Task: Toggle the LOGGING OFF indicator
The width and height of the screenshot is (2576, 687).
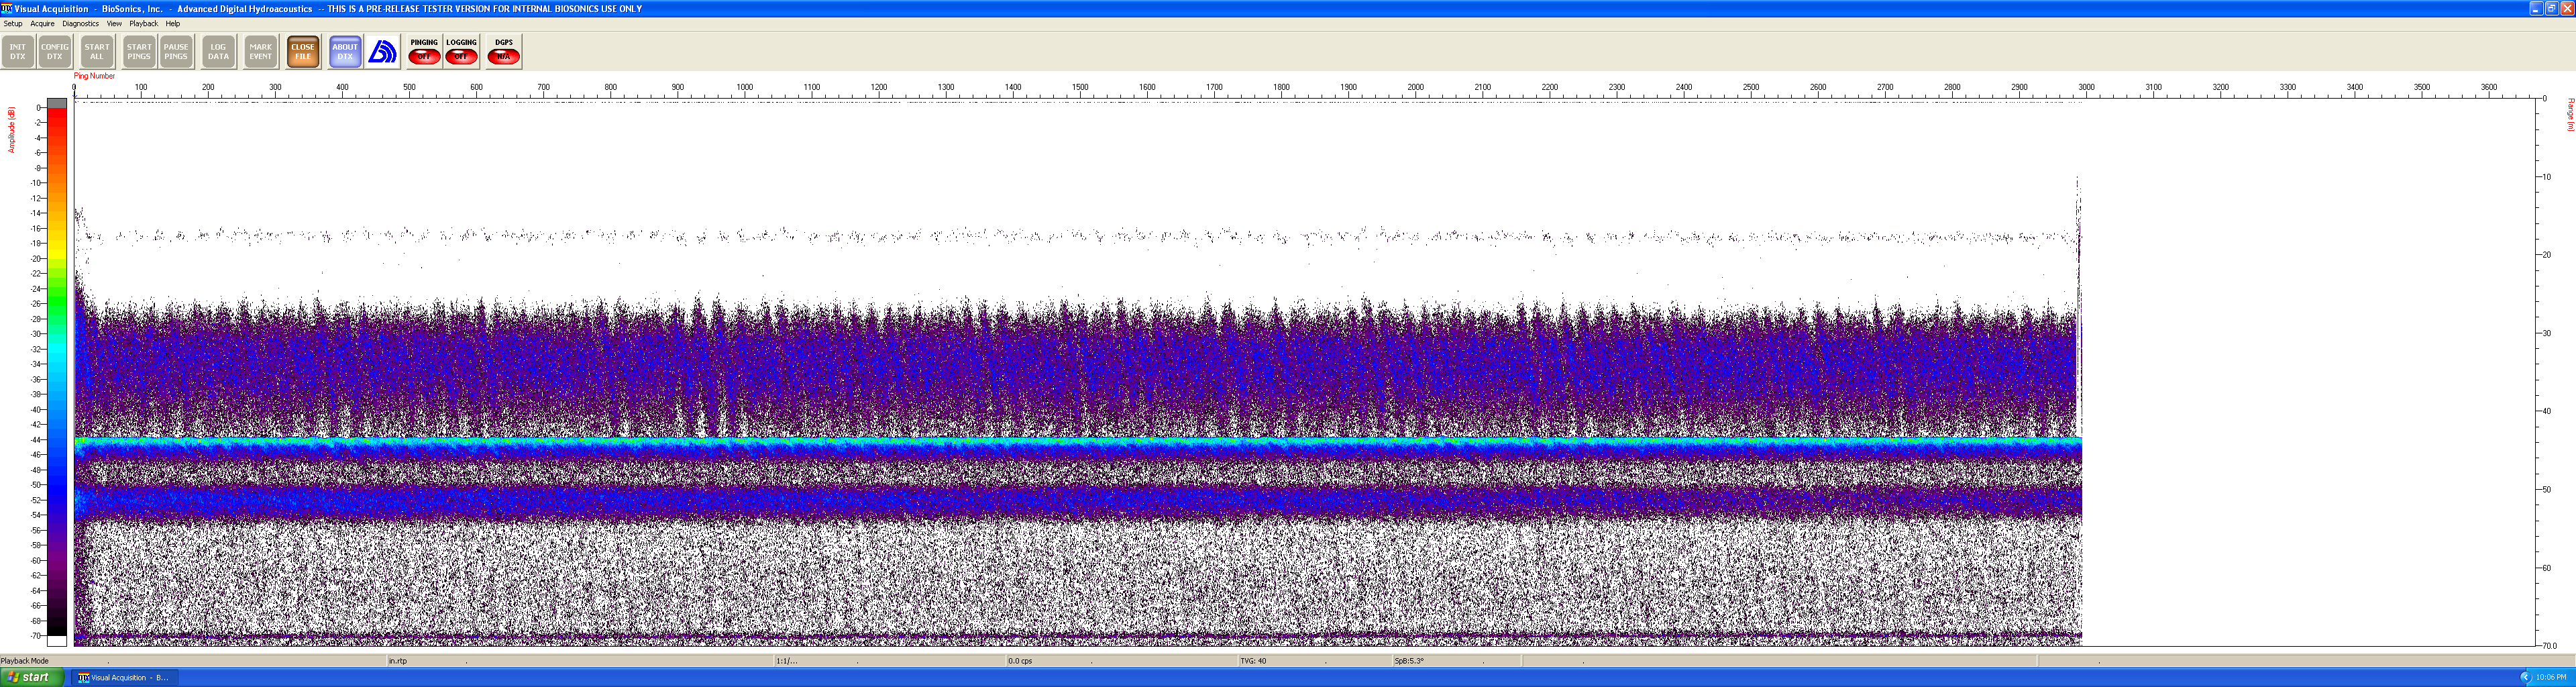Action: pos(461,52)
